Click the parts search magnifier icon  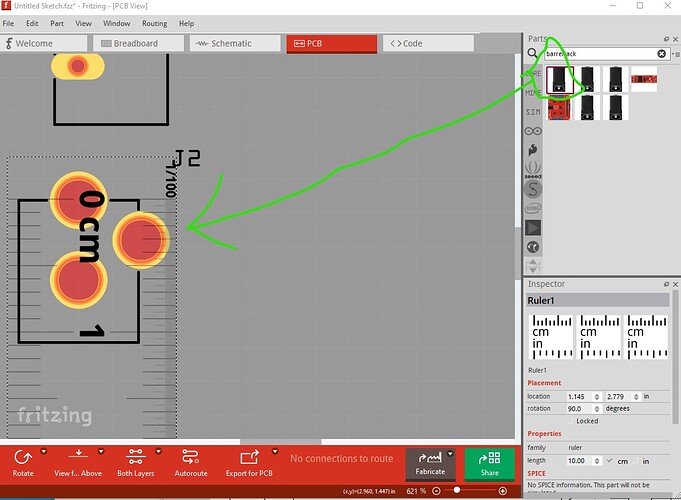coord(532,53)
